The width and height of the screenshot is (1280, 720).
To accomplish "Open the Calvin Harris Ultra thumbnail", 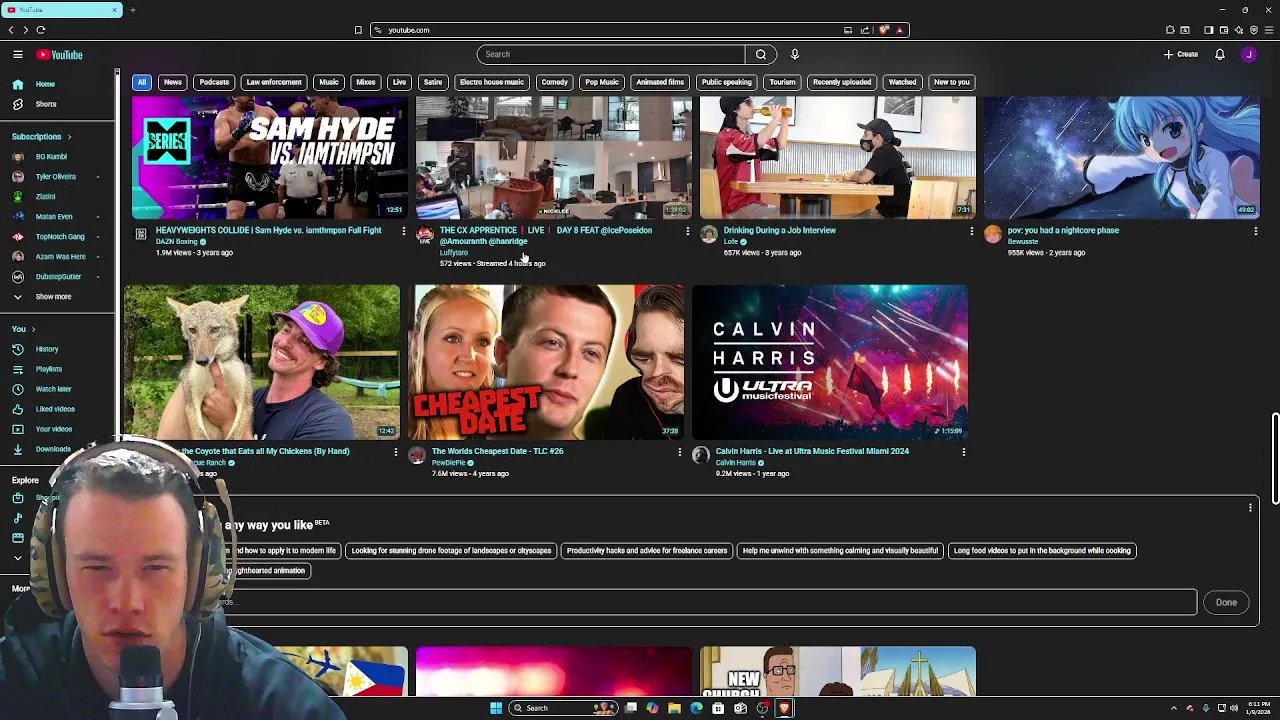I will (x=830, y=362).
